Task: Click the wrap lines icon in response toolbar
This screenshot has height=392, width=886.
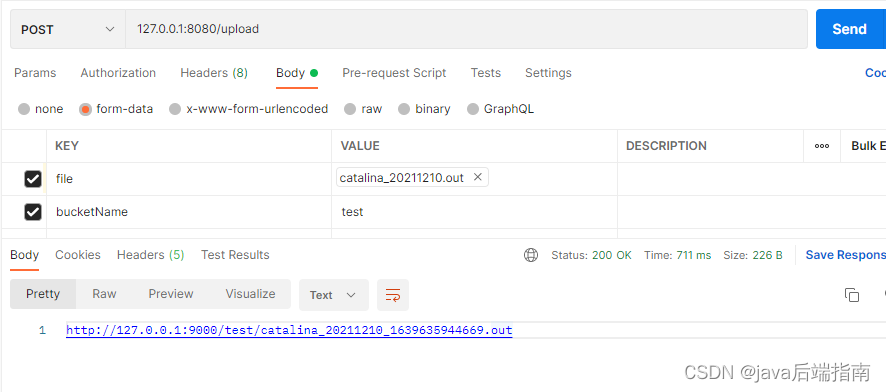Action: pos(393,295)
